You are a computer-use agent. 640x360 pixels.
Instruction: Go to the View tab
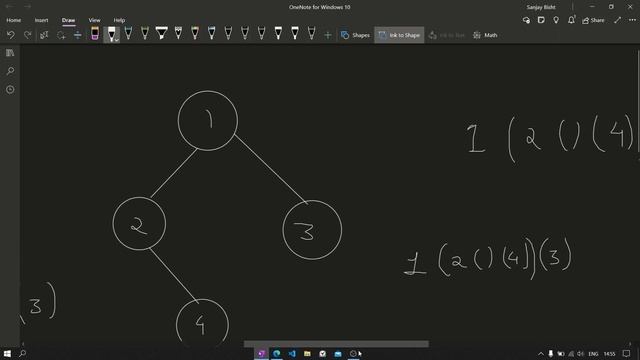click(94, 20)
